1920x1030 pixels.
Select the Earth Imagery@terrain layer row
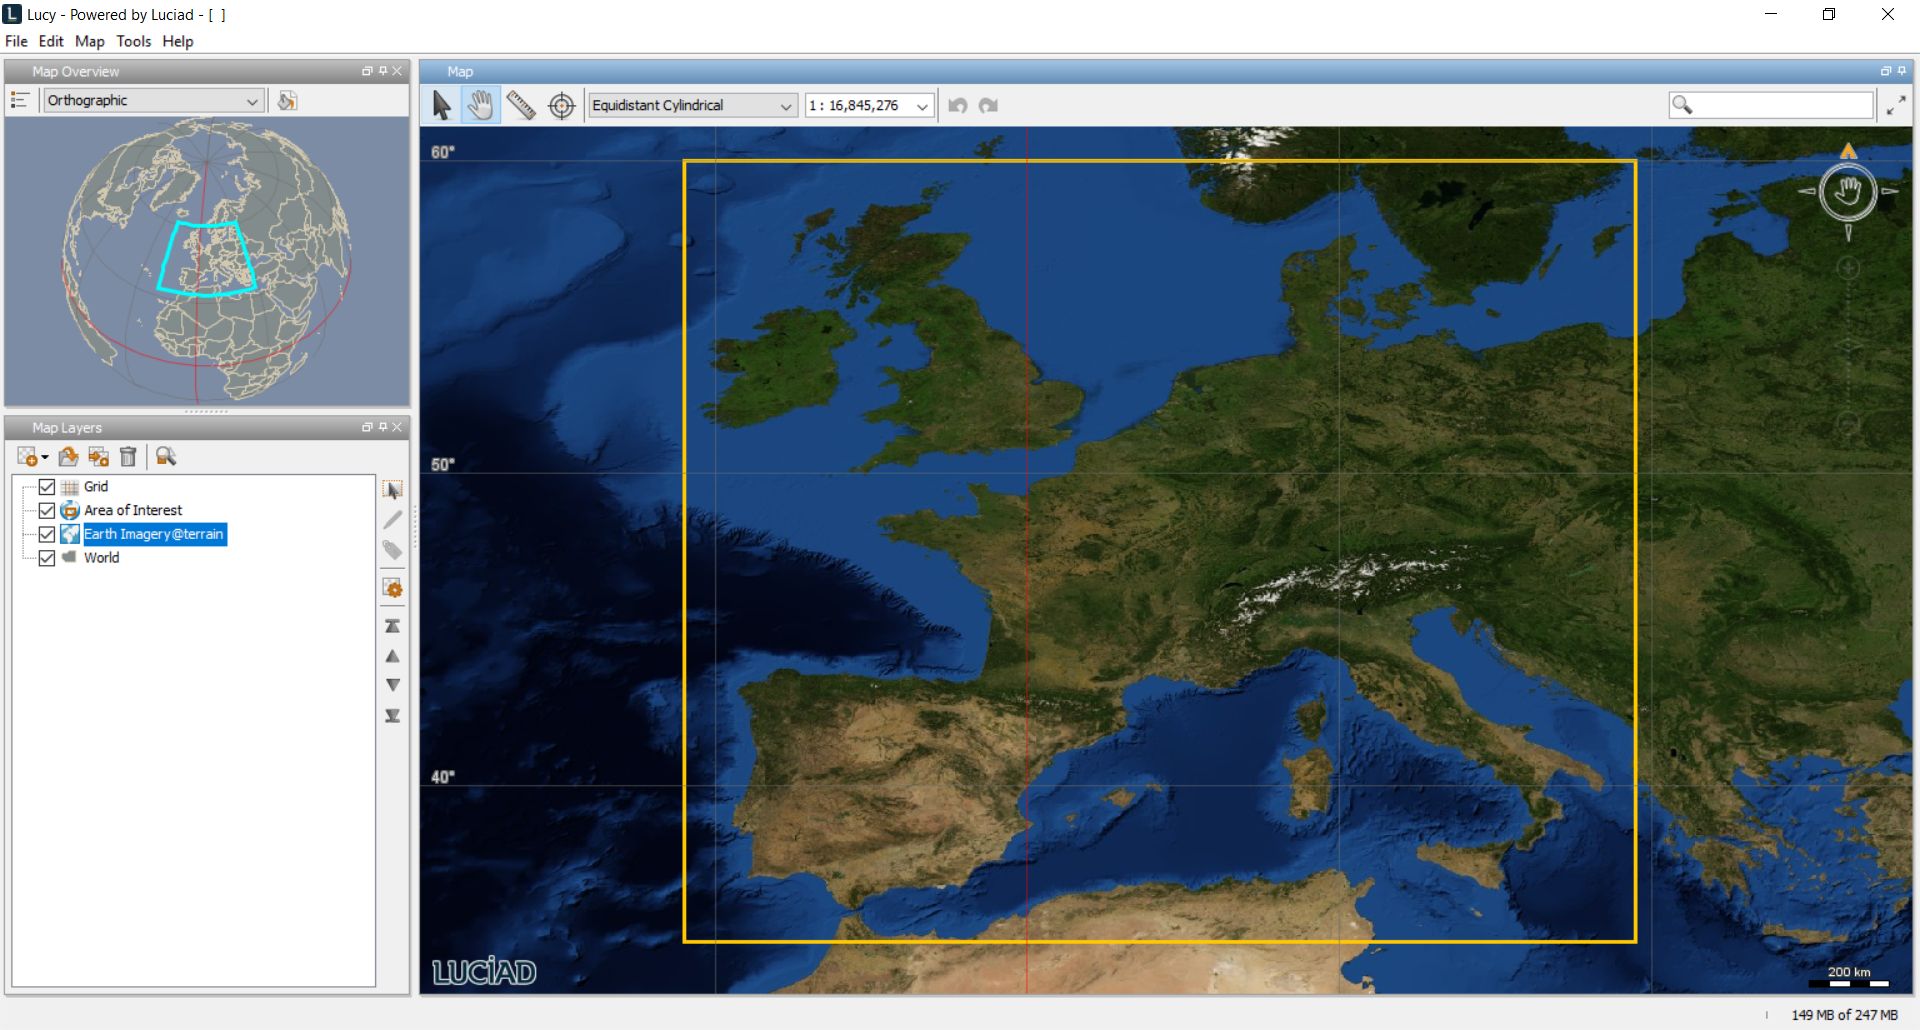pos(153,534)
